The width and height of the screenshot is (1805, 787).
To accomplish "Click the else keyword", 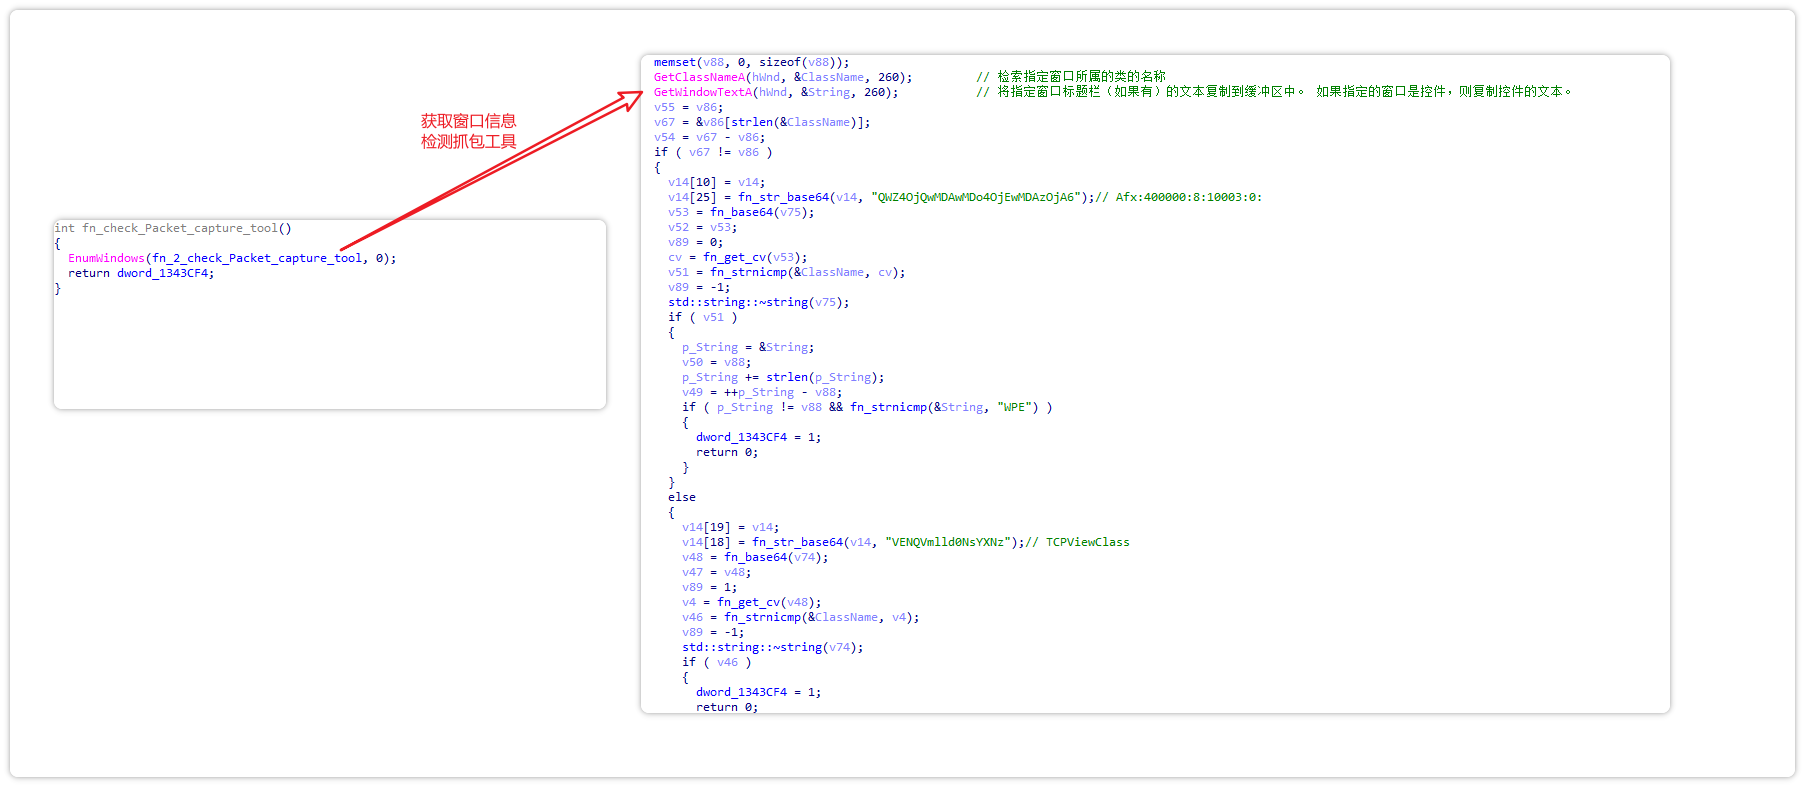I will [x=681, y=497].
